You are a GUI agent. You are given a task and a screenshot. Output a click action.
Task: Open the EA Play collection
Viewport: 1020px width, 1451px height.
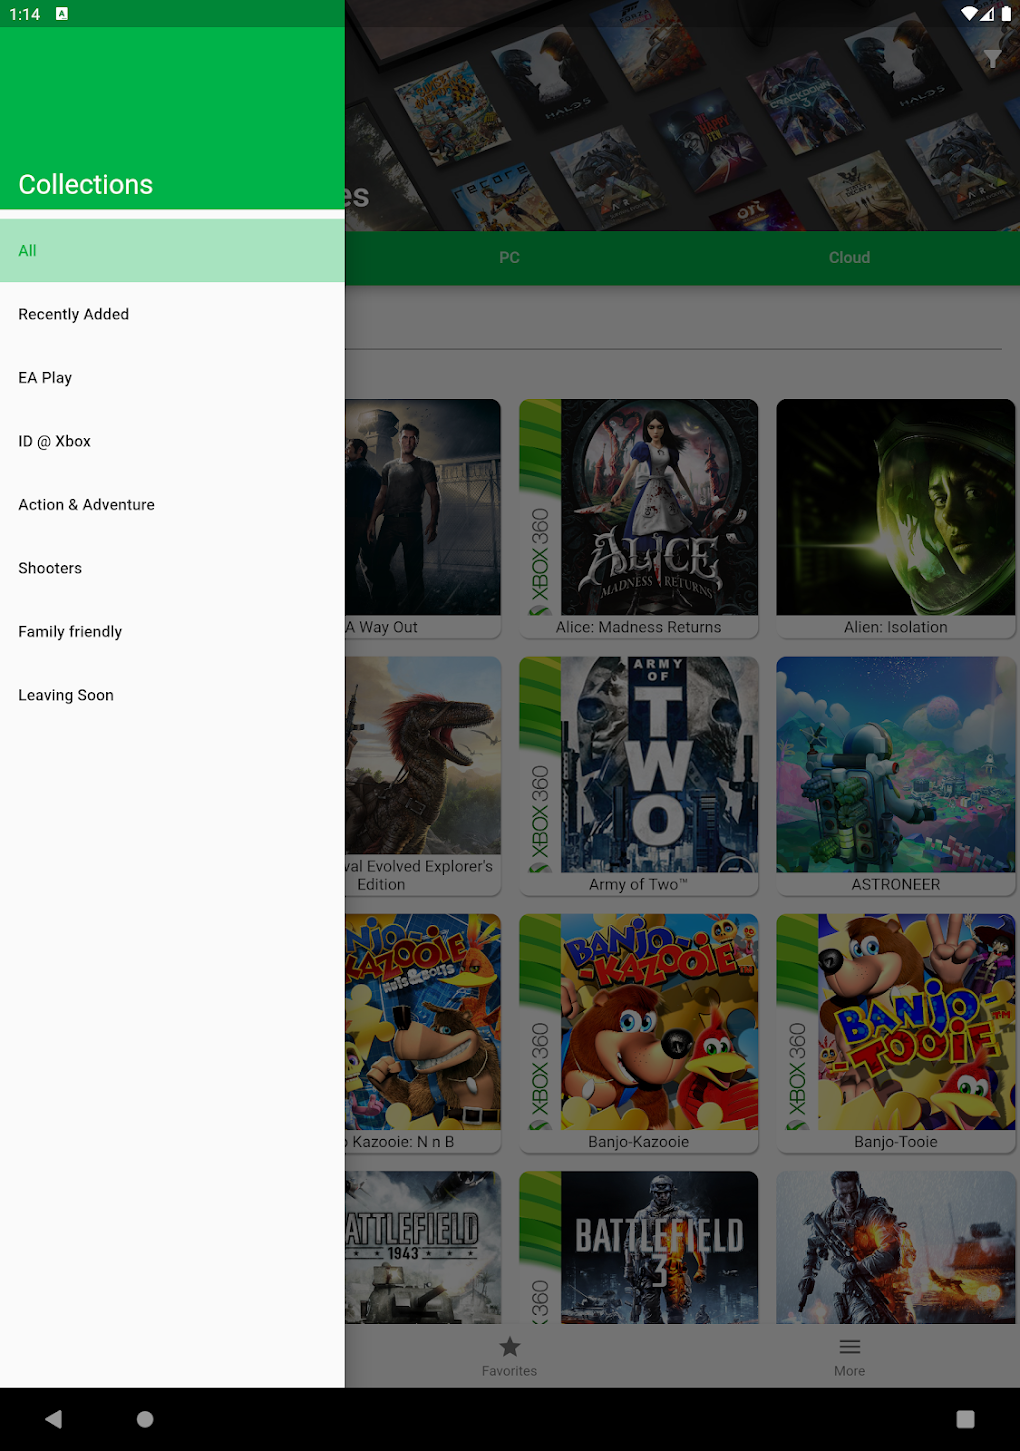click(x=172, y=378)
